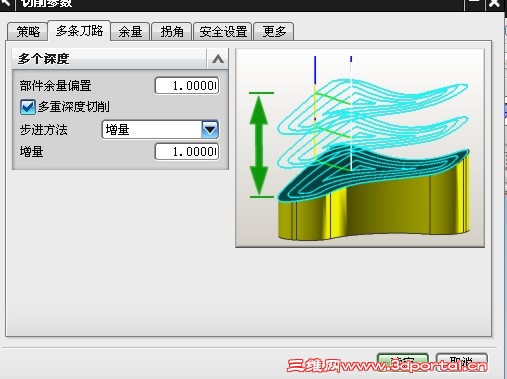Screen dimensions: 507x379
Task: Go to the 拐角 tab
Action: coord(172,32)
